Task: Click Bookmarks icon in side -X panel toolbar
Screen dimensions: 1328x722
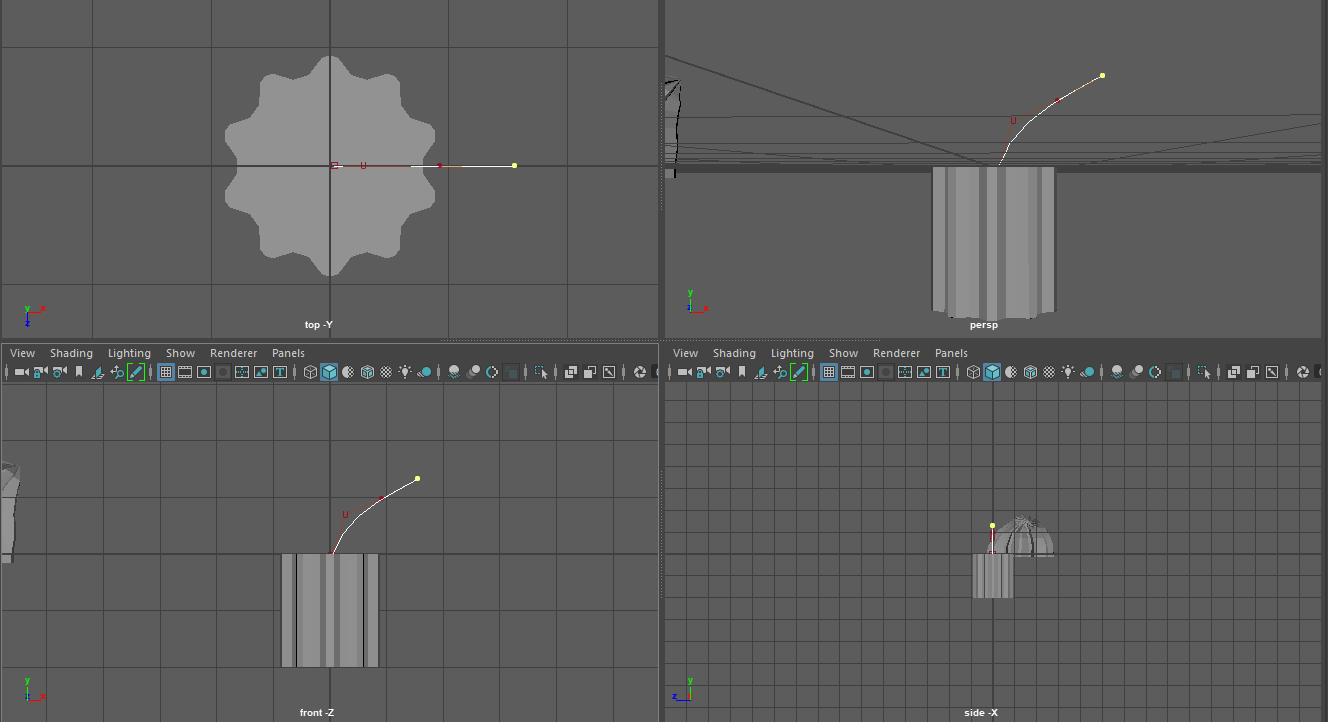Action: tap(742, 372)
